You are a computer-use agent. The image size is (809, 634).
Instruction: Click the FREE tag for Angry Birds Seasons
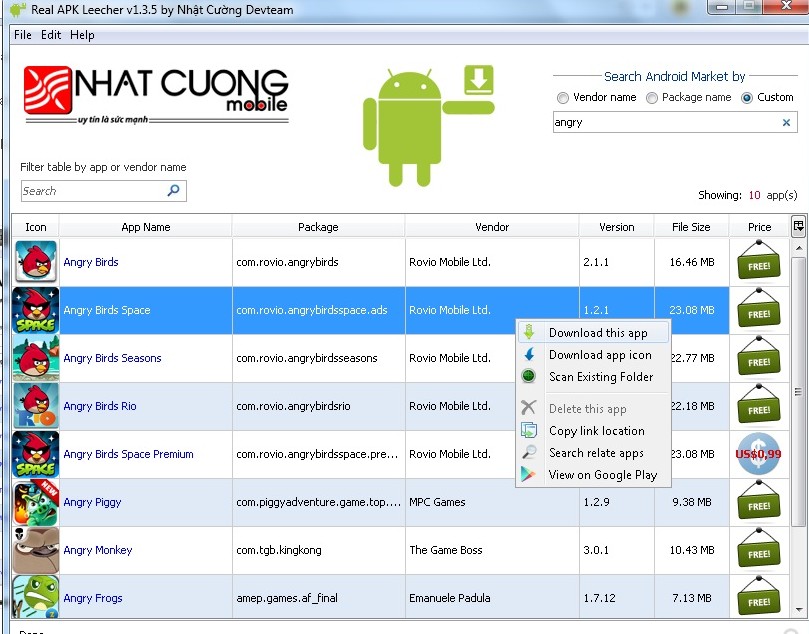pos(759,357)
